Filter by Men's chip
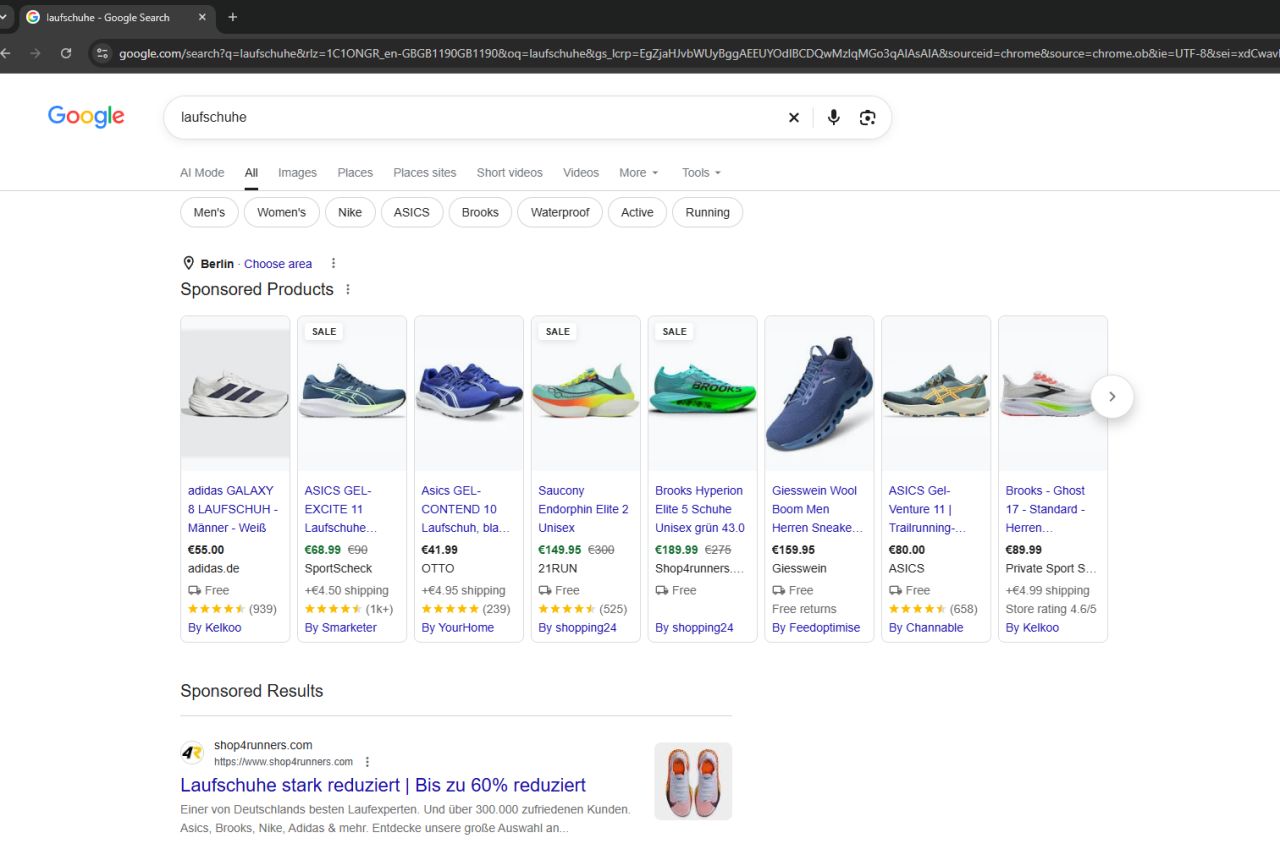The width and height of the screenshot is (1280, 860). pyautogui.click(x=210, y=212)
